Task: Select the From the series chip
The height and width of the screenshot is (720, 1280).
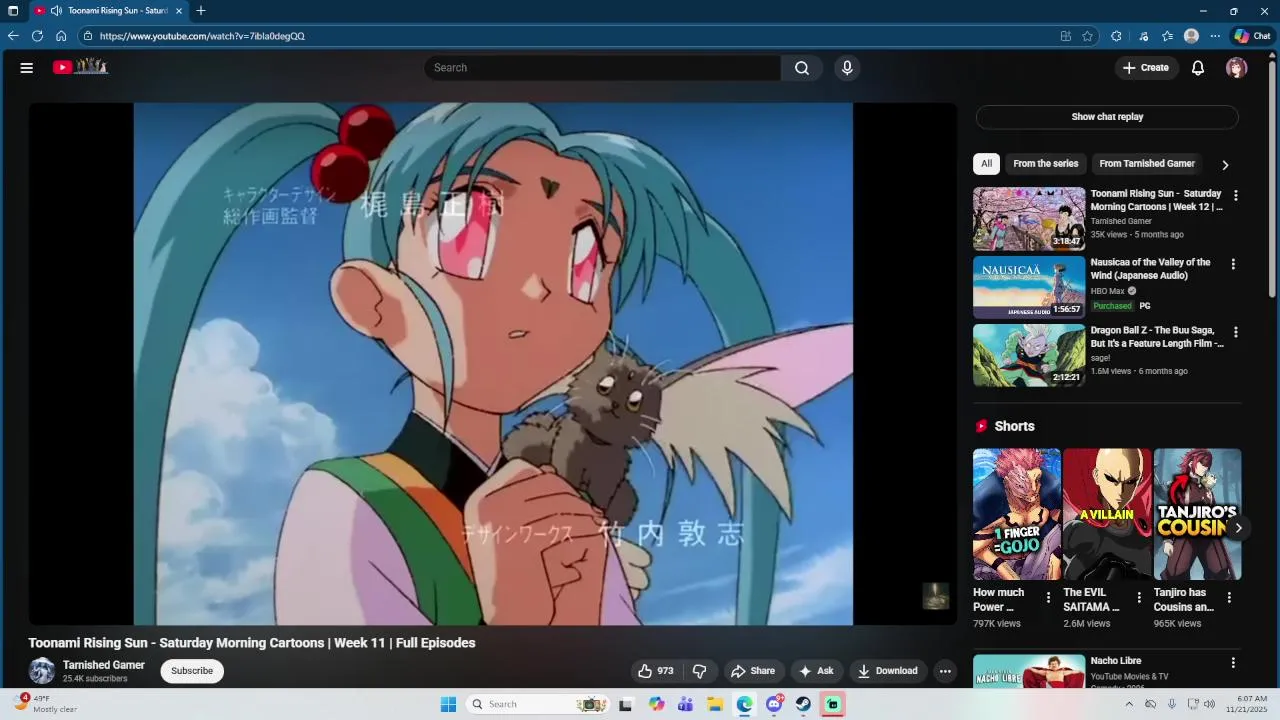Action: pyautogui.click(x=1046, y=164)
